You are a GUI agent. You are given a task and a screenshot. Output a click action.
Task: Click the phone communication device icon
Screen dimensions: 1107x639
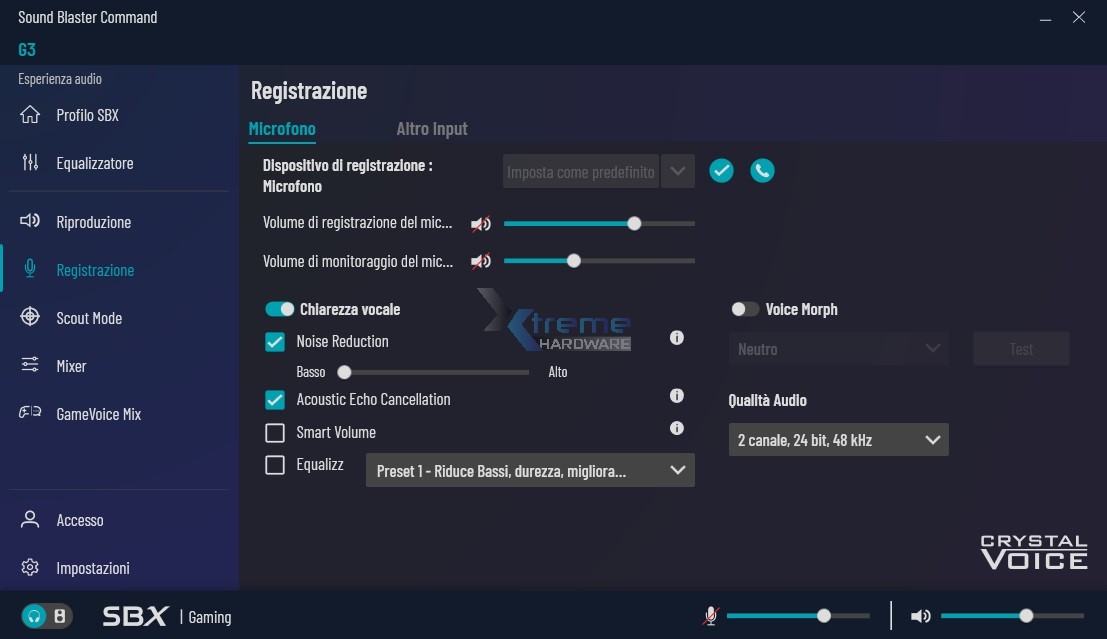click(x=762, y=171)
